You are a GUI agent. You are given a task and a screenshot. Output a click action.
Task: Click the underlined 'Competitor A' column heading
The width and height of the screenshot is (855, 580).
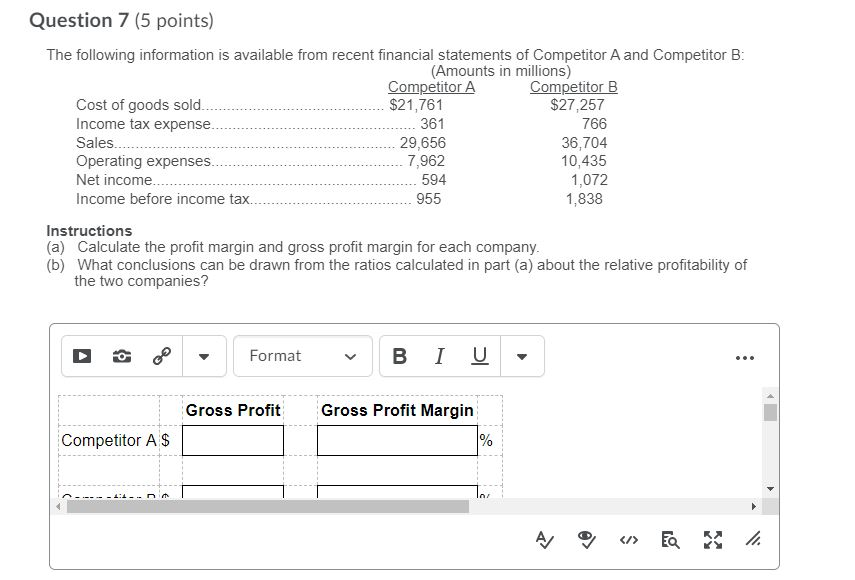click(431, 87)
